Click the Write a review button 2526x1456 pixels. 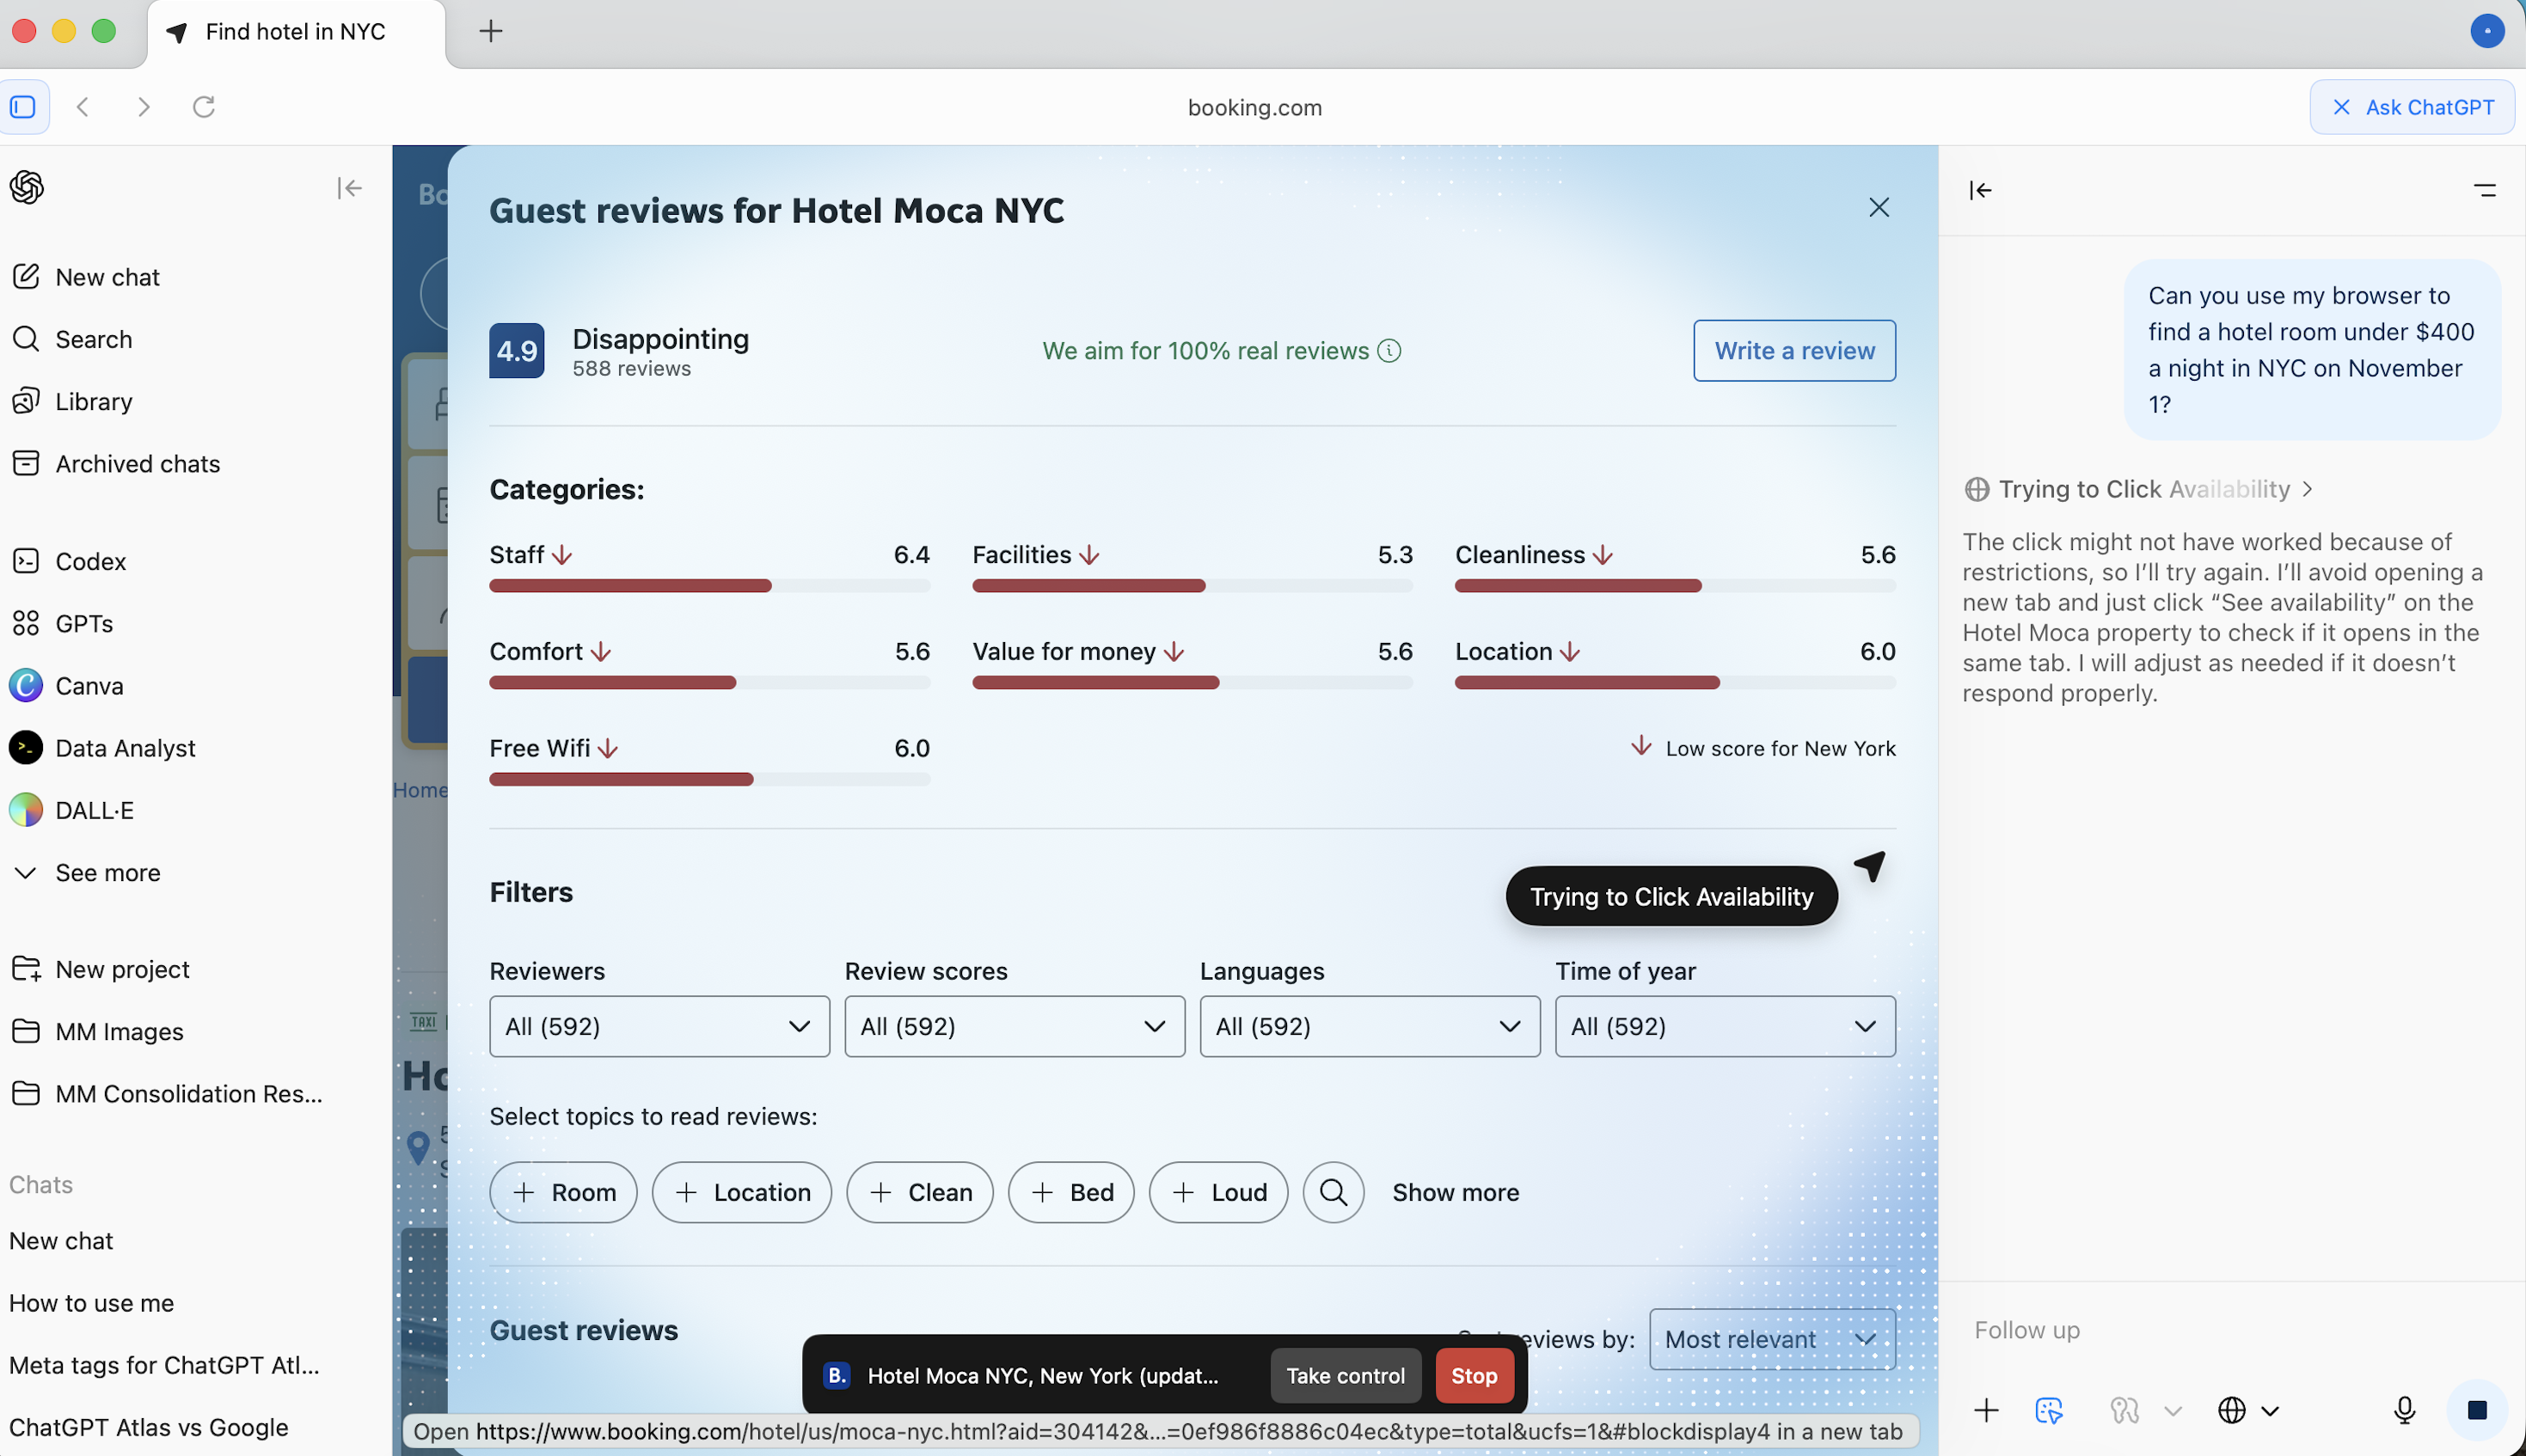(1794, 351)
